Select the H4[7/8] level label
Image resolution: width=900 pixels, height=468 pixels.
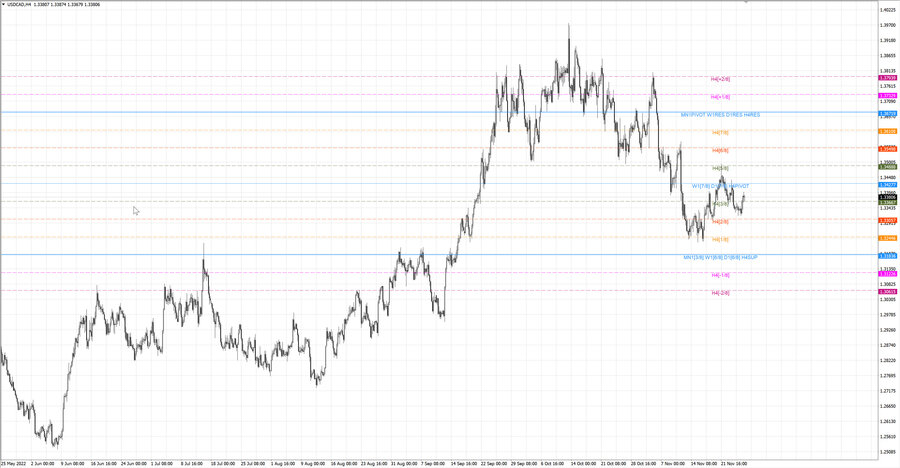(720, 133)
